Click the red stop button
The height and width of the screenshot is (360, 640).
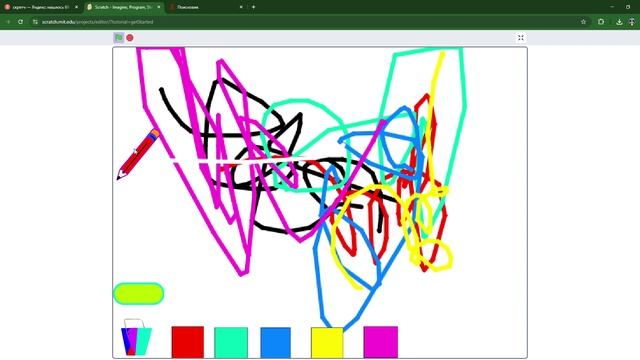(130, 38)
